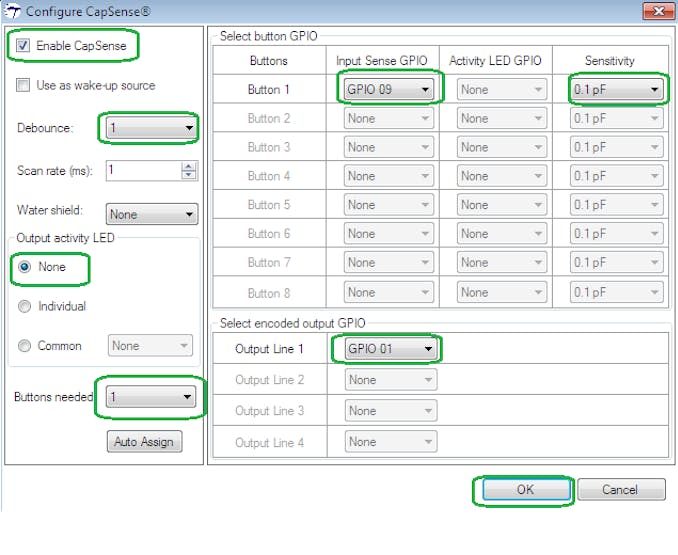Click the Input Sense GPIO column header
Viewport: 678px width, 555px height.
[382, 61]
